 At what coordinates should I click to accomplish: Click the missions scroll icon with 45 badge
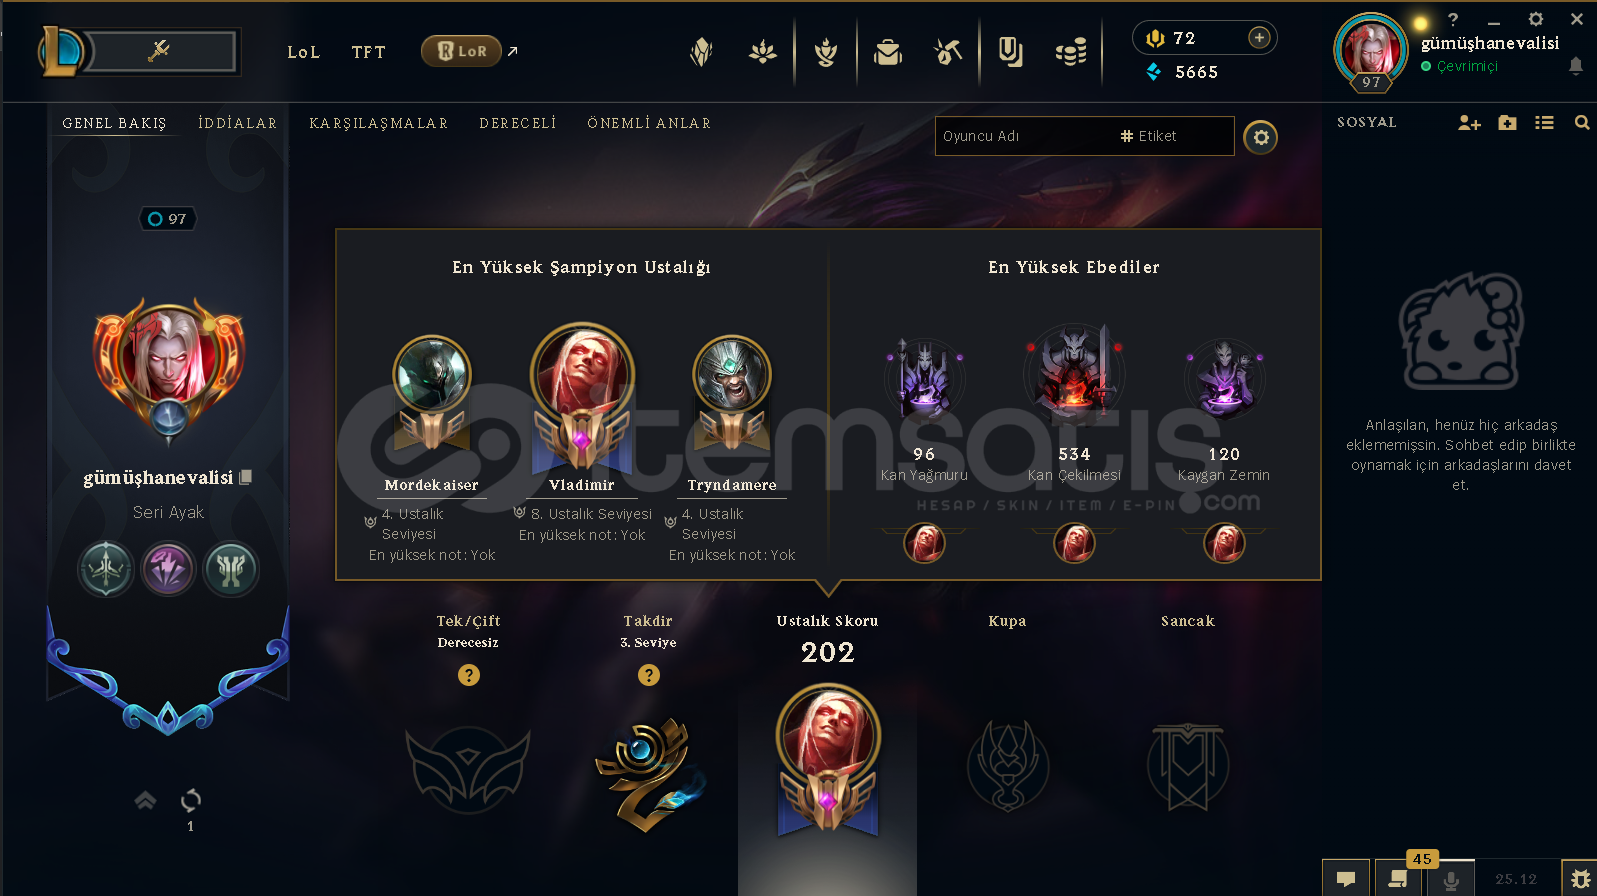pyautogui.click(x=1398, y=878)
